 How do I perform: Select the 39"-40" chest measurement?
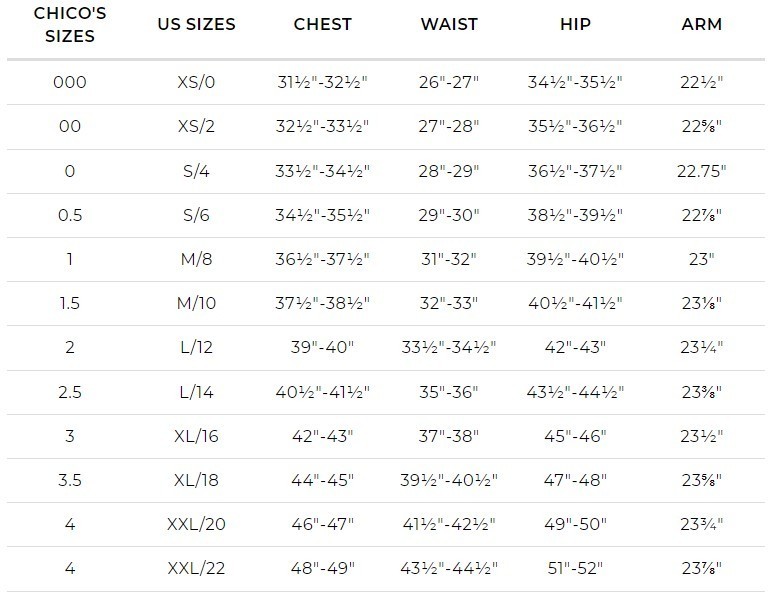pos(323,347)
